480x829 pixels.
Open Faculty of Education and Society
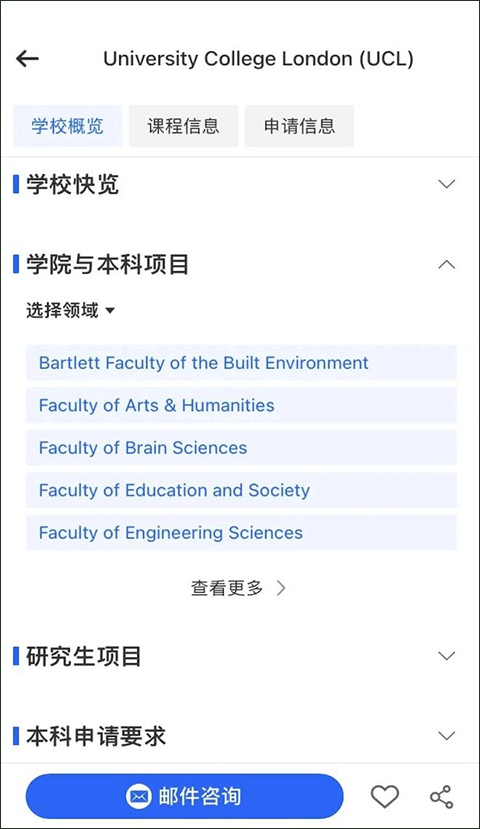click(241, 490)
